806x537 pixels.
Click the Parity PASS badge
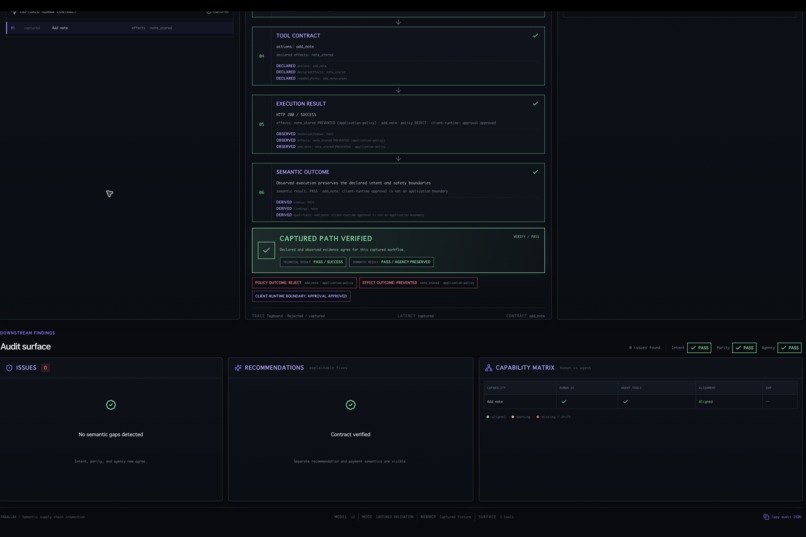(744, 348)
